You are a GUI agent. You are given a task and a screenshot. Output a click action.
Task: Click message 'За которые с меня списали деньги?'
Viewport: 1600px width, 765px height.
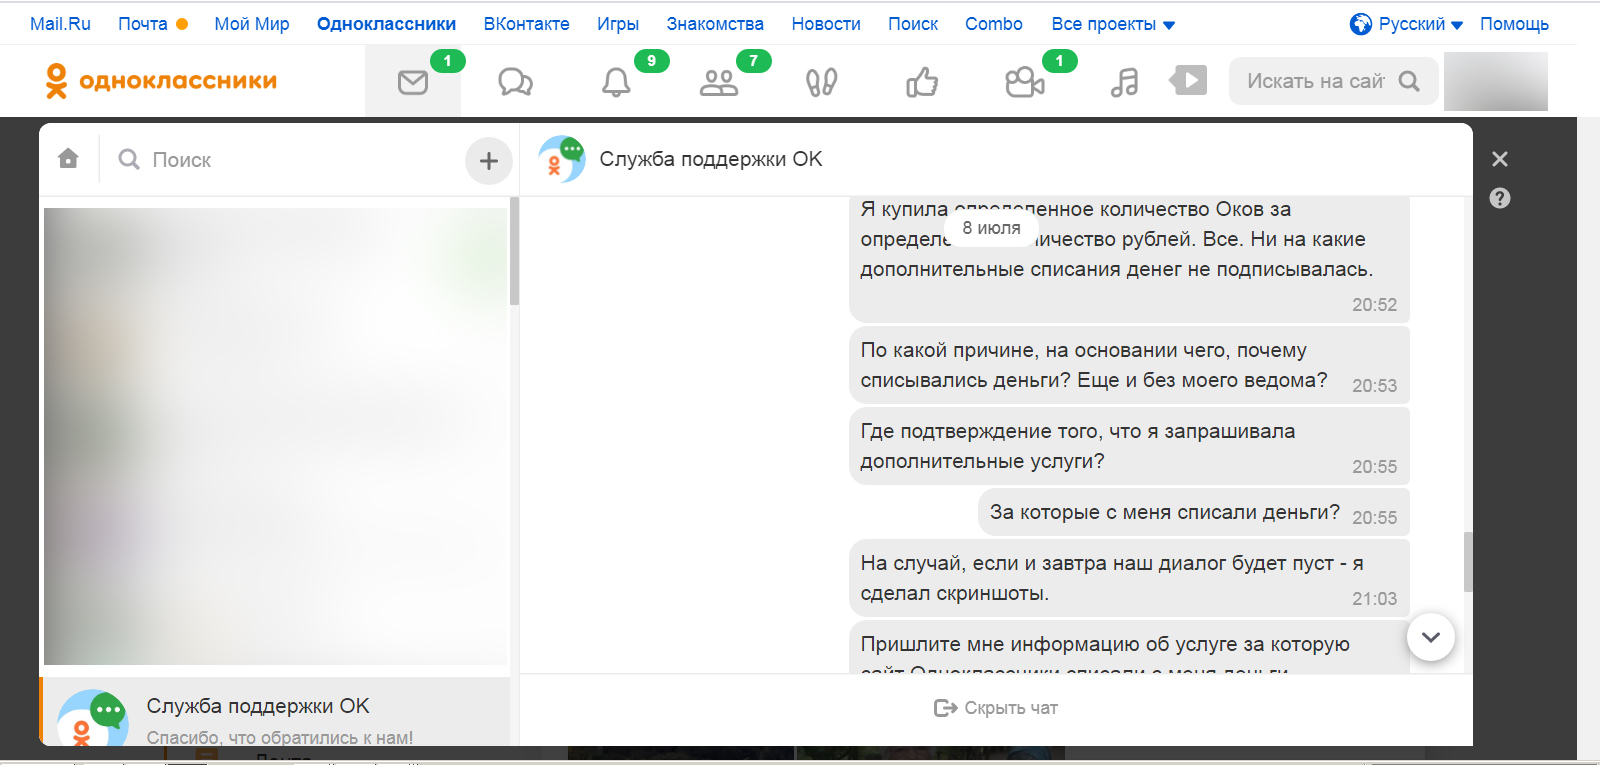click(x=1194, y=512)
